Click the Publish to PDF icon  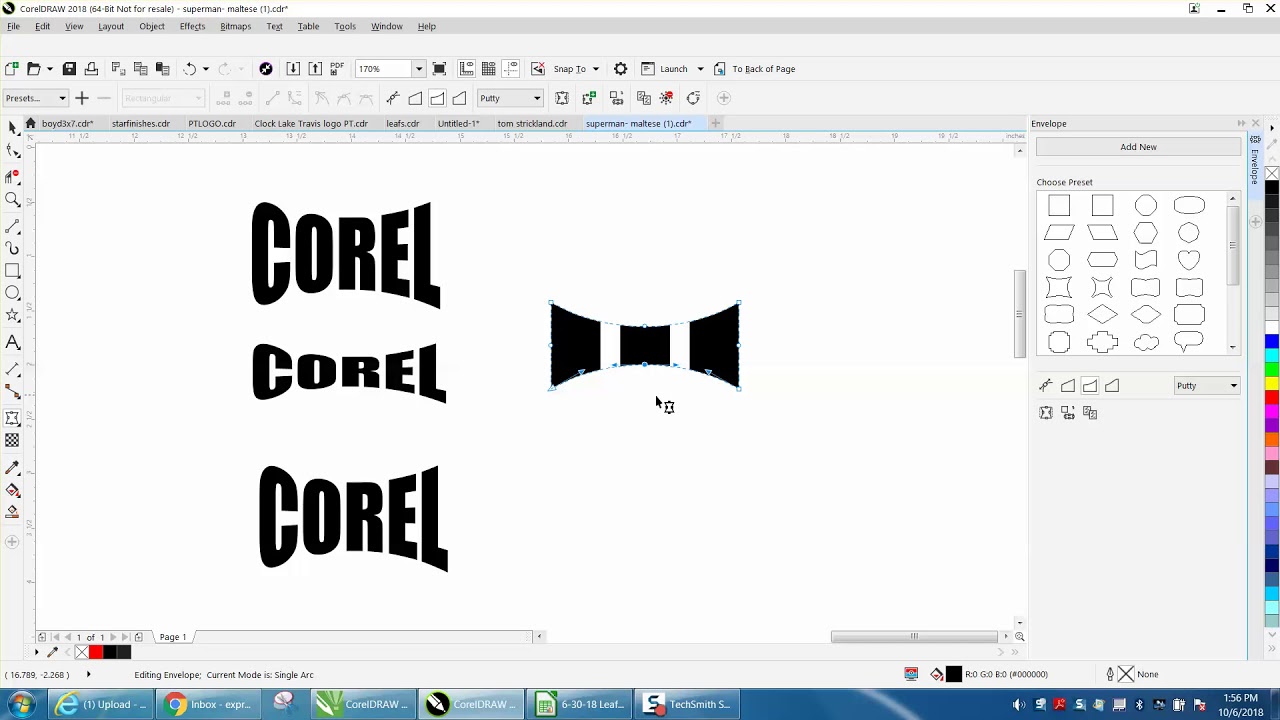[337, 69]
